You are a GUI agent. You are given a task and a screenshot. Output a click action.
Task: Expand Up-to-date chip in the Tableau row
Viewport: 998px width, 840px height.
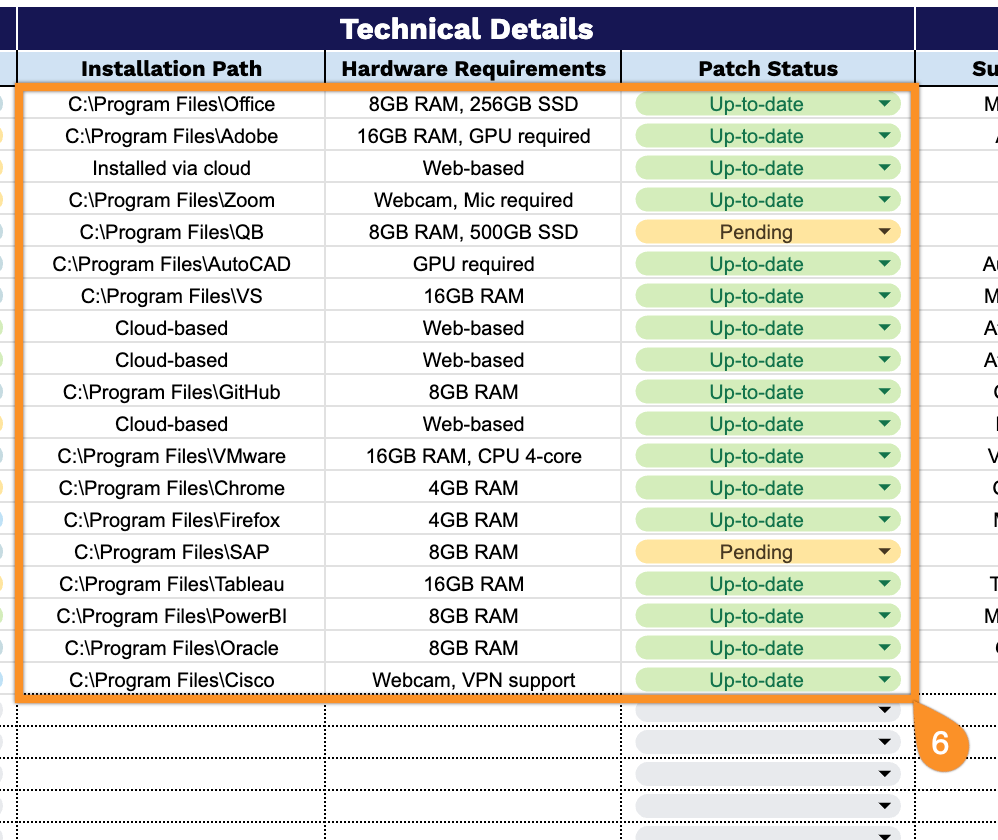pyautogui.click(x=883, y=584)
